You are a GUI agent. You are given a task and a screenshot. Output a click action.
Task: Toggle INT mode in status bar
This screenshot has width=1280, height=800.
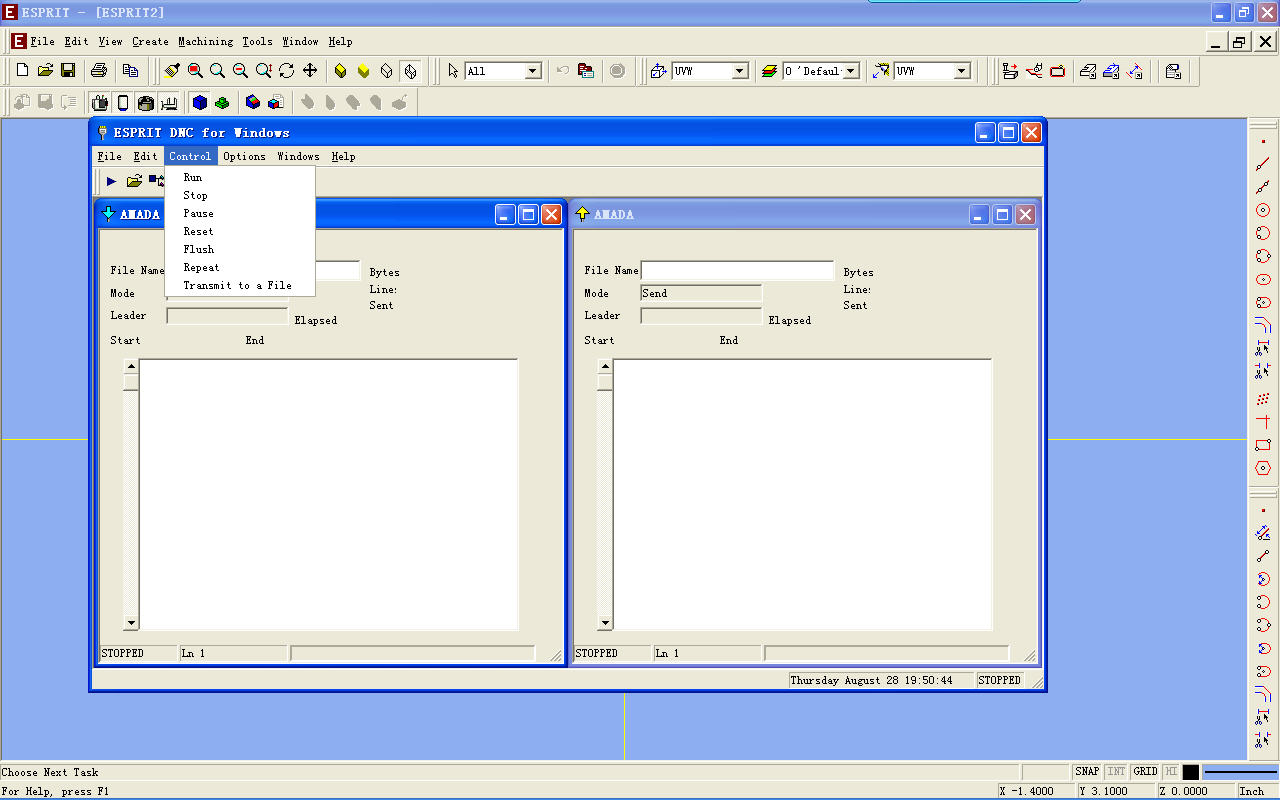1117,772
